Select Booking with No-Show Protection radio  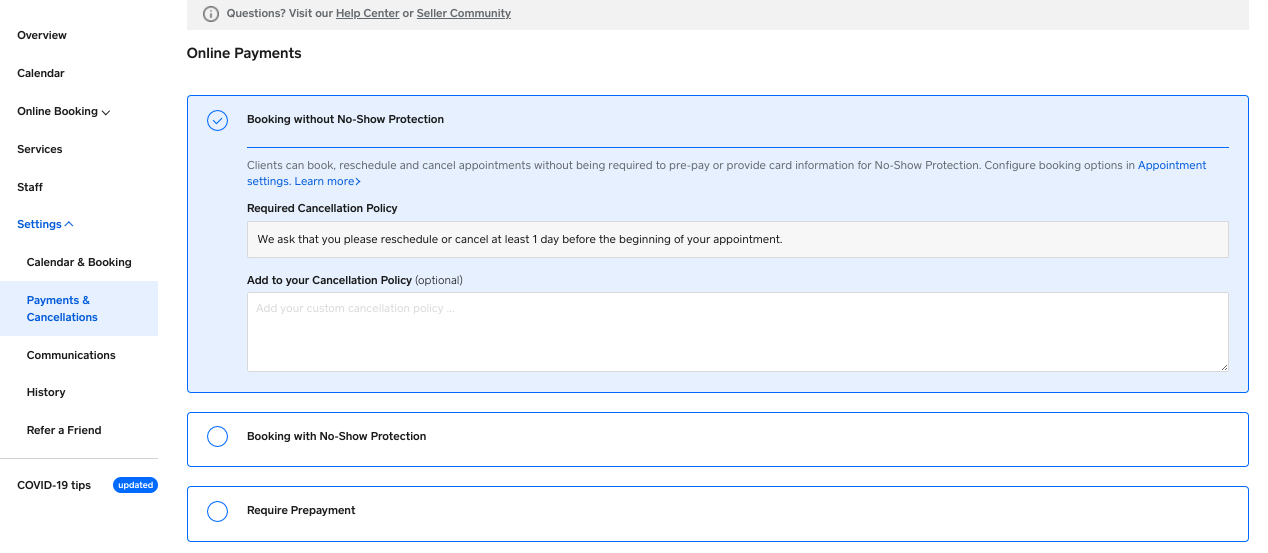(x=217, y=437)
